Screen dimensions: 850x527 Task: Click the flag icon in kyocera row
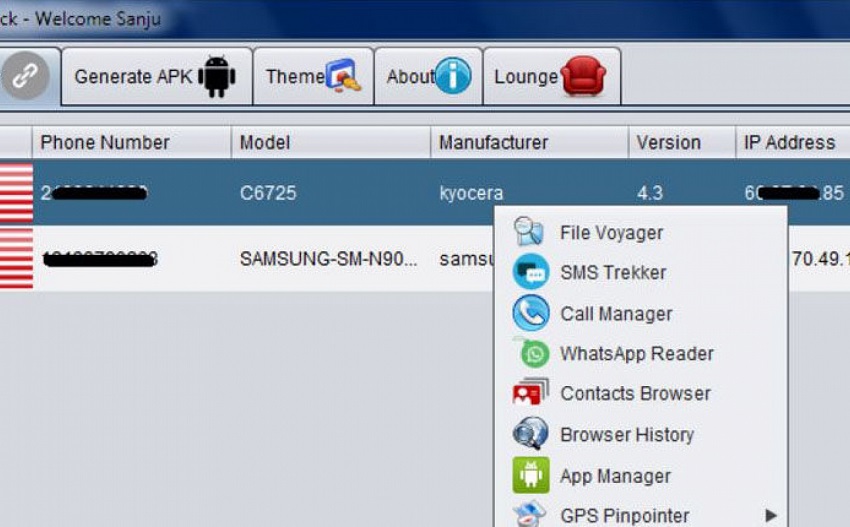[16, 193]
